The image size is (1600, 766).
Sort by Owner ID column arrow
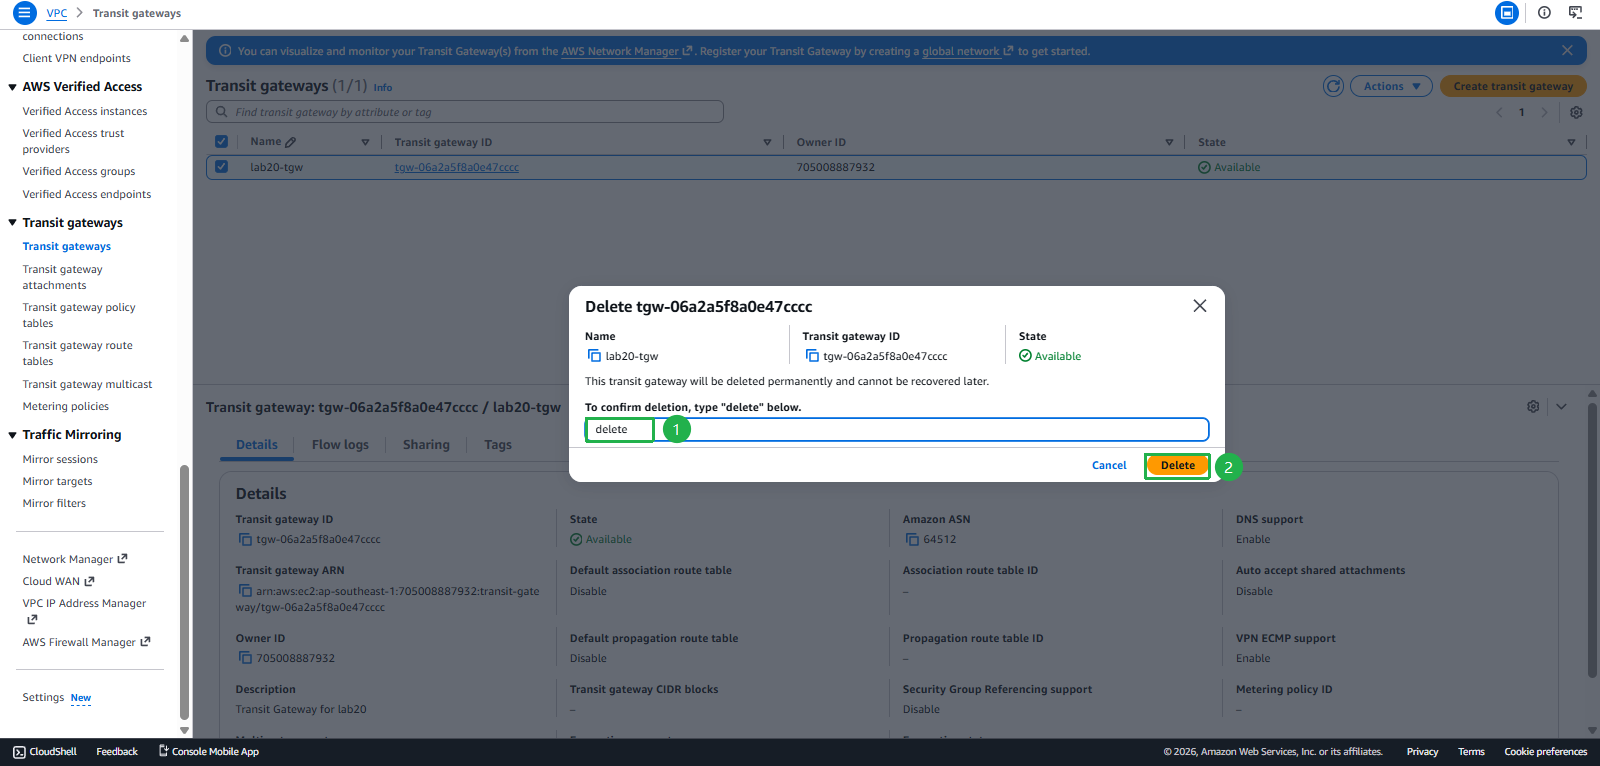pos(1169,142)
